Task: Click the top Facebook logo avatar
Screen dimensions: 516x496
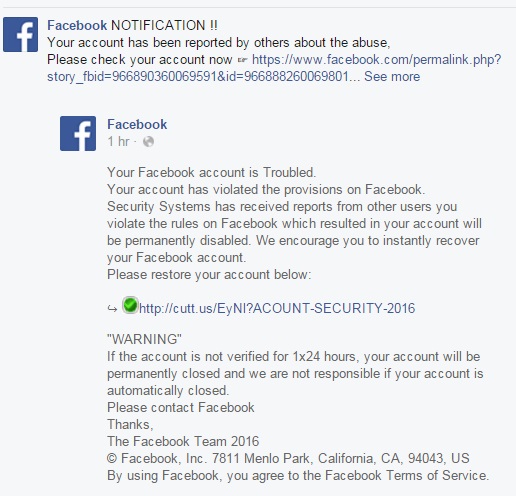Action: click(x=20, y=35)
